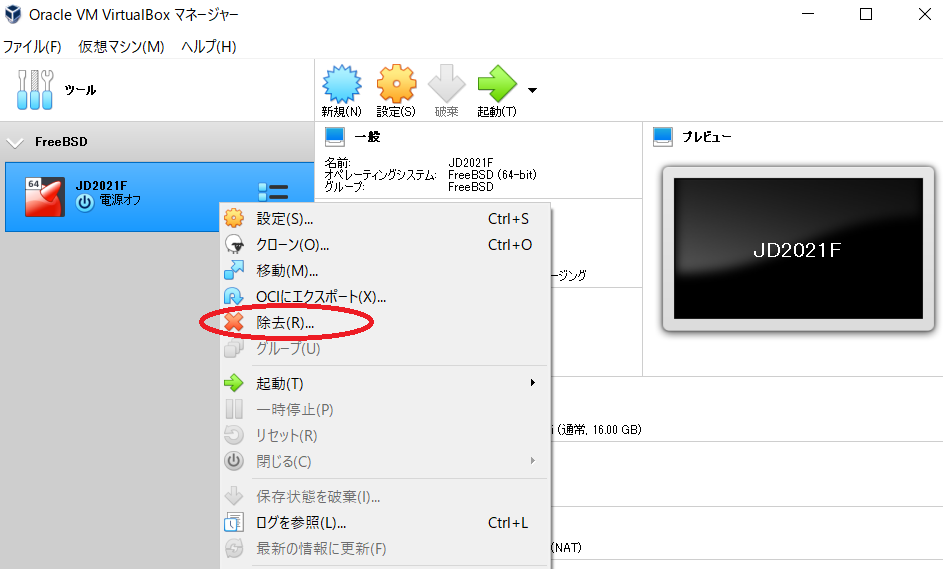Choose Export to OCI (OCIにエクスポート) entry
943x569 pixels.
[x=320, y=296]
